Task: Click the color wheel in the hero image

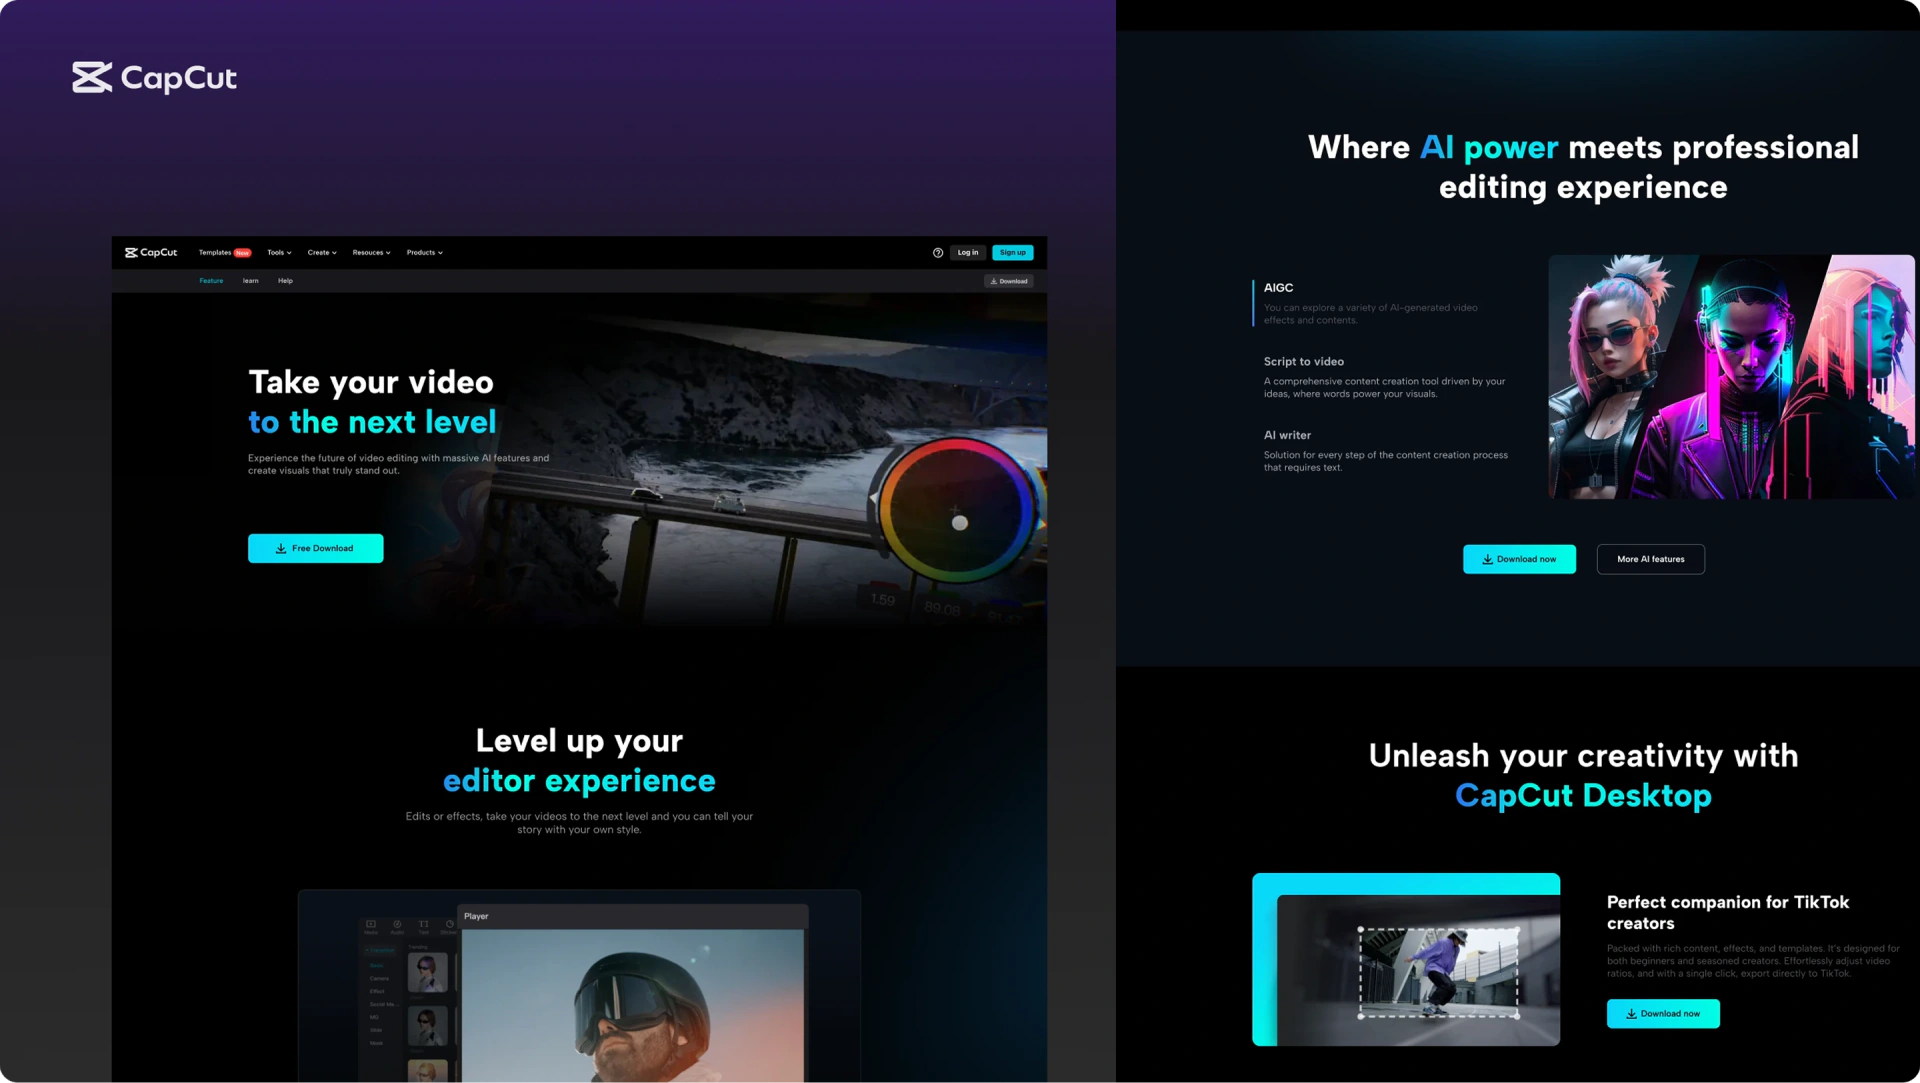Action: 958,510
